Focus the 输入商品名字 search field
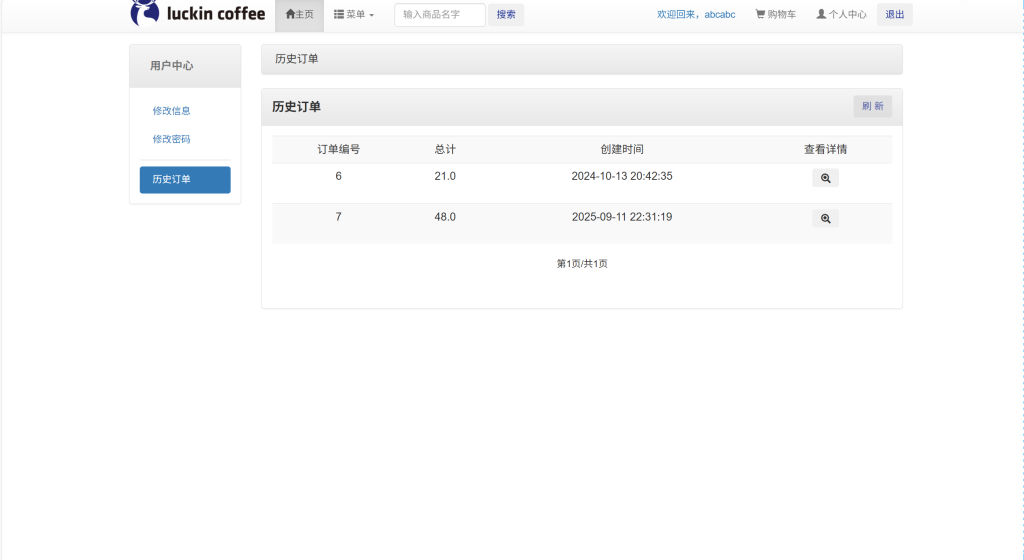 [440, 14]
